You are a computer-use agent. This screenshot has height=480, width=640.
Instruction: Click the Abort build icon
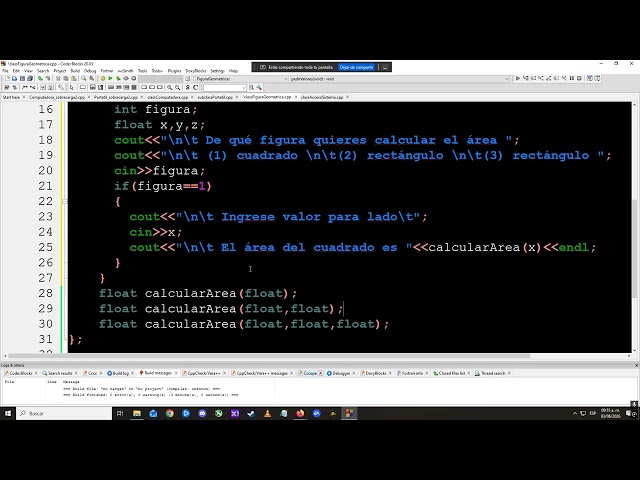click(133, 78)
